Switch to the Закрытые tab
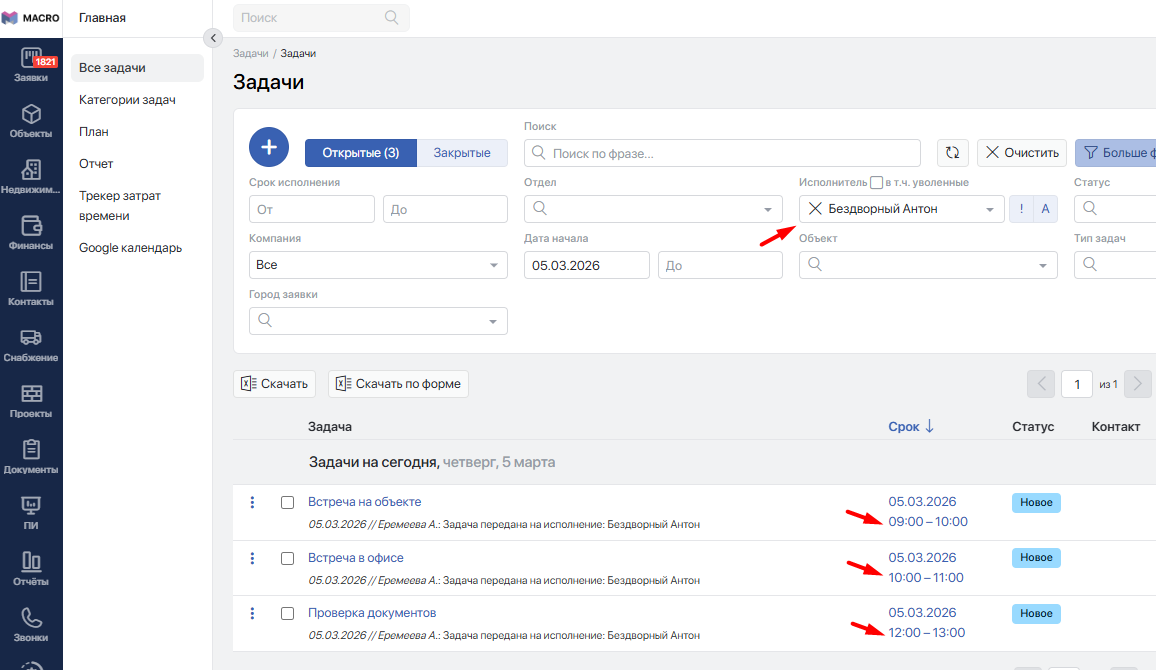This screenshot has height=670, width=1156. [x=461, y=153]
